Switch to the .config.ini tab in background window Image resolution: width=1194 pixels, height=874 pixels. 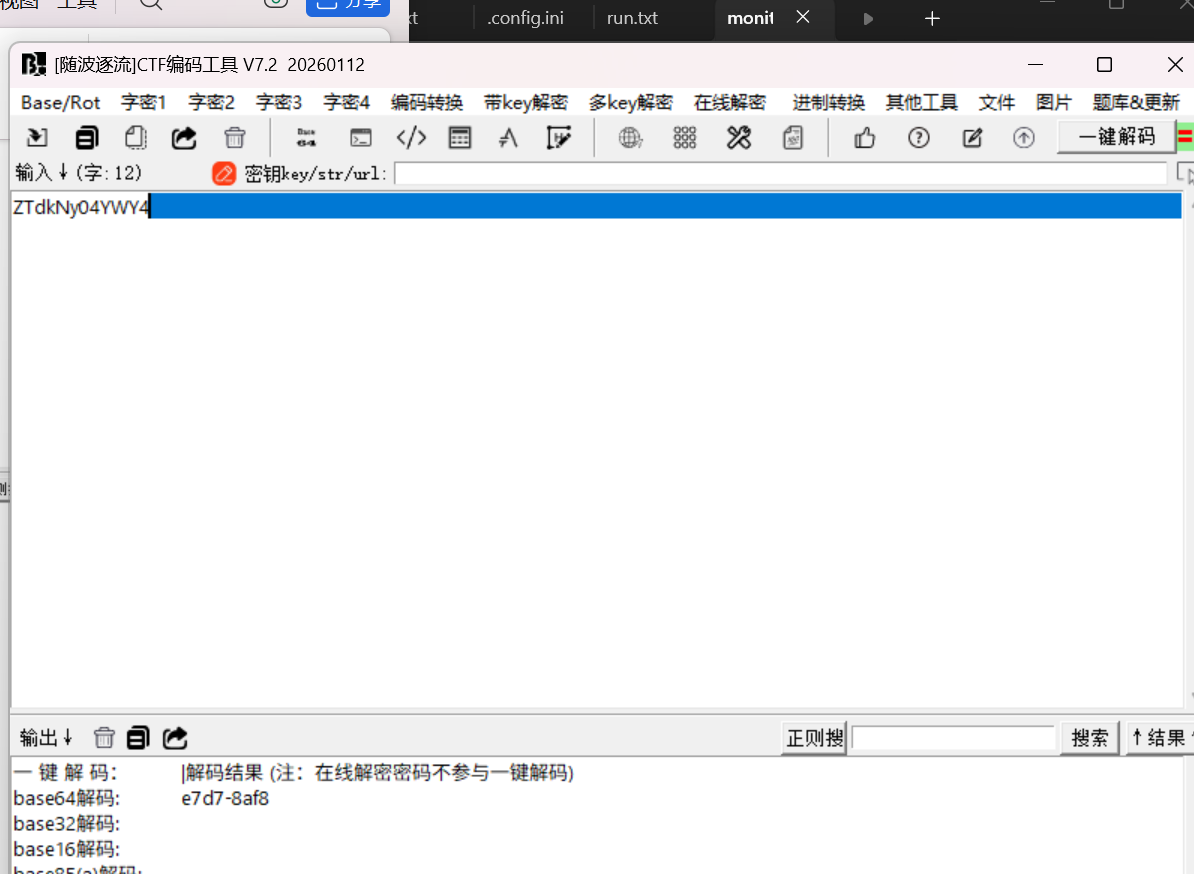(525, 18)
